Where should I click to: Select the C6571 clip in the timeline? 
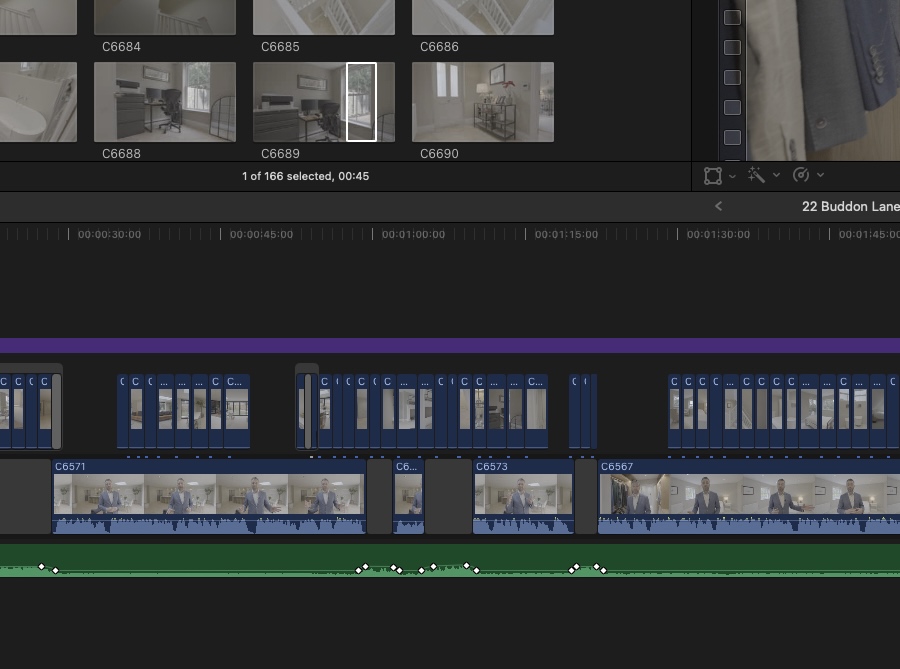coord(209,496)
